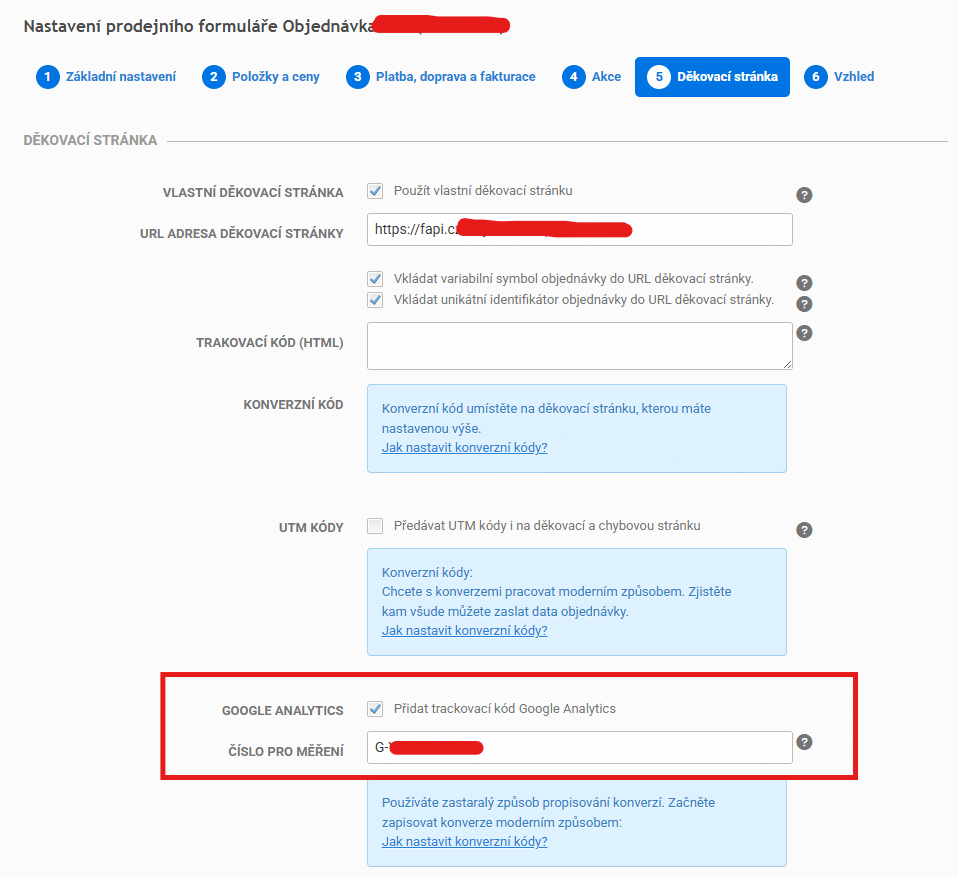The image size is (958, 878).
Task: Open help tooltip for Trakovací kód (HTML)
Action: [x=804, y=333]
